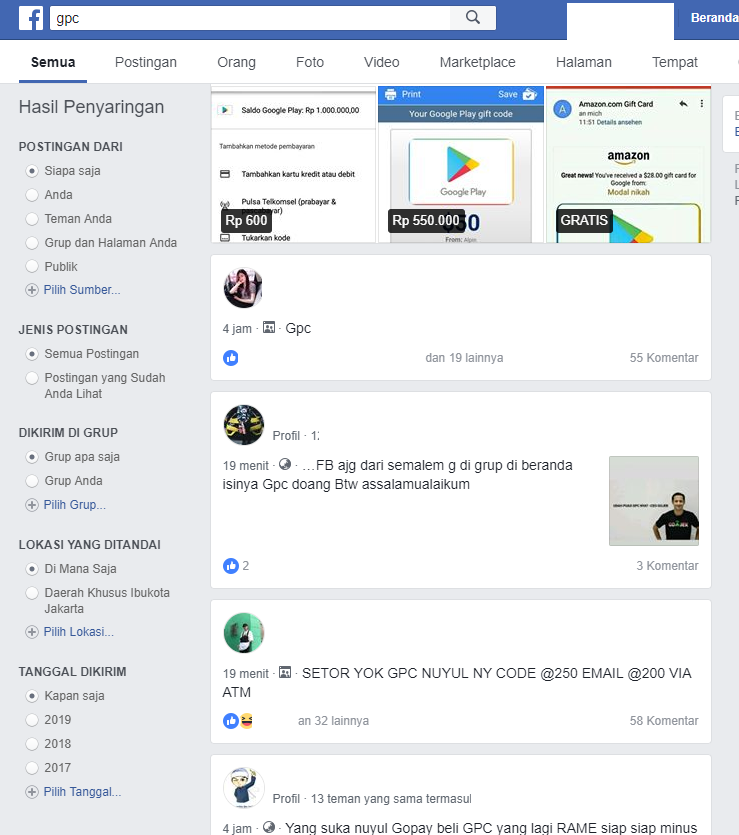The height and width of the screenshot is (835, 739).
Task: Click the like icon with 2 reactions
Action: pyautogui.click(x=231, y=566)
